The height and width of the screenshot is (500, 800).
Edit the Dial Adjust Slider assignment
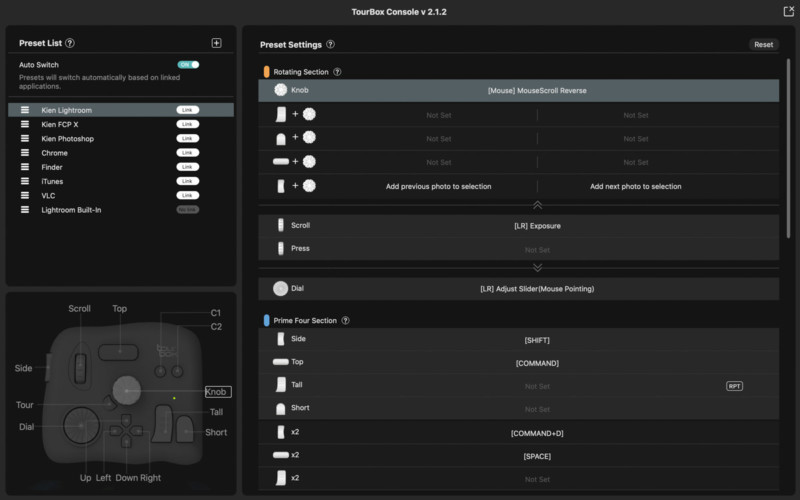pos(537,289)
